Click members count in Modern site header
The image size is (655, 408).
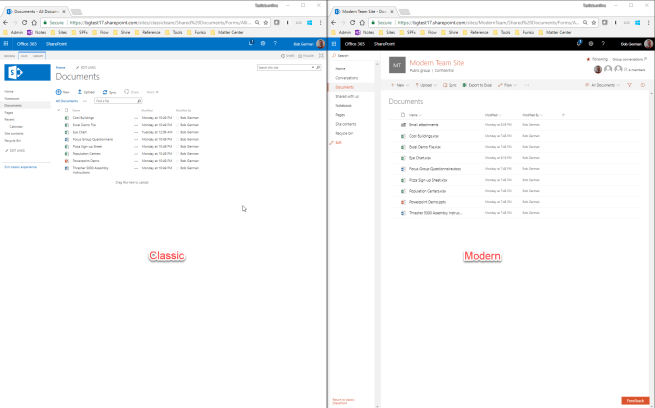point(635,70)
